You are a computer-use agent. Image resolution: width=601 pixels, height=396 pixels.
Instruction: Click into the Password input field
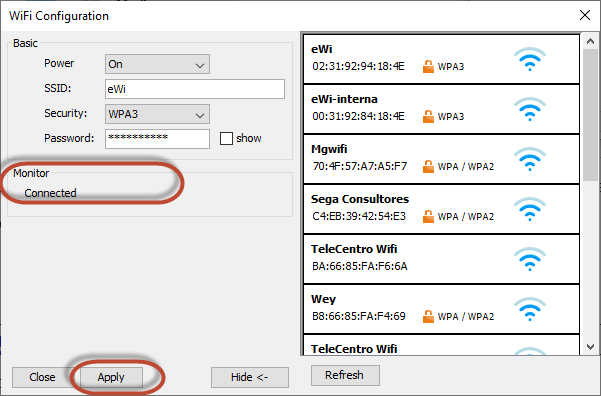(157, 138)
